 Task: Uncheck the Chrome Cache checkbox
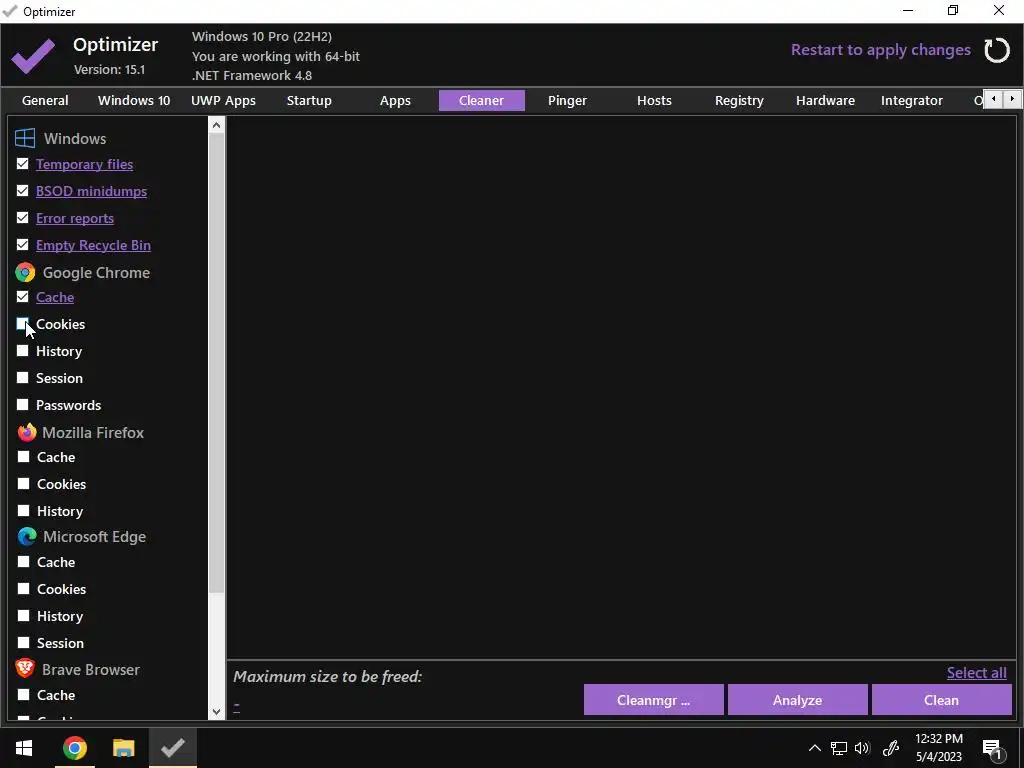click(x=23, y=297)
